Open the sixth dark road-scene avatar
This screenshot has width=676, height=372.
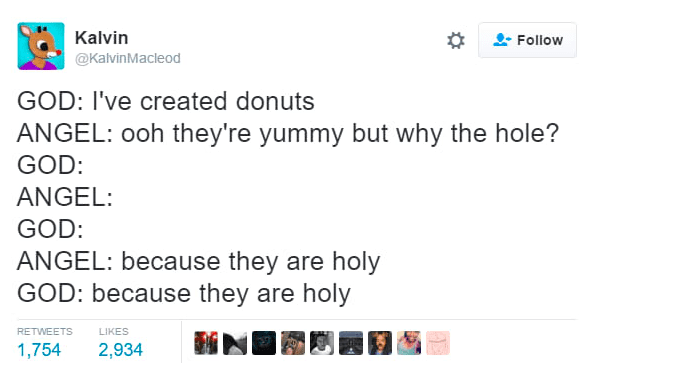(x=351, y=343)
